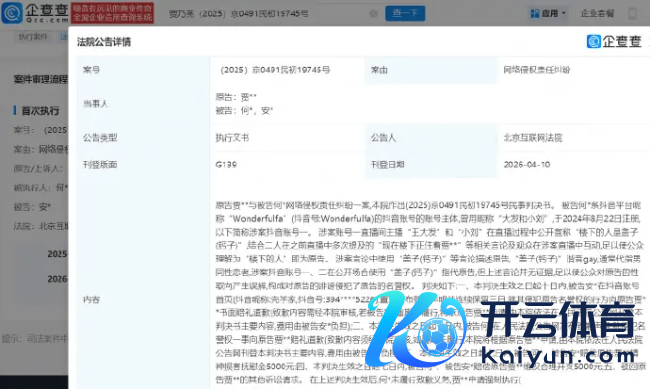Select the 被告：安* line in background page
Viewport: 650px width, 389px height.
click(x=32, y=207)
